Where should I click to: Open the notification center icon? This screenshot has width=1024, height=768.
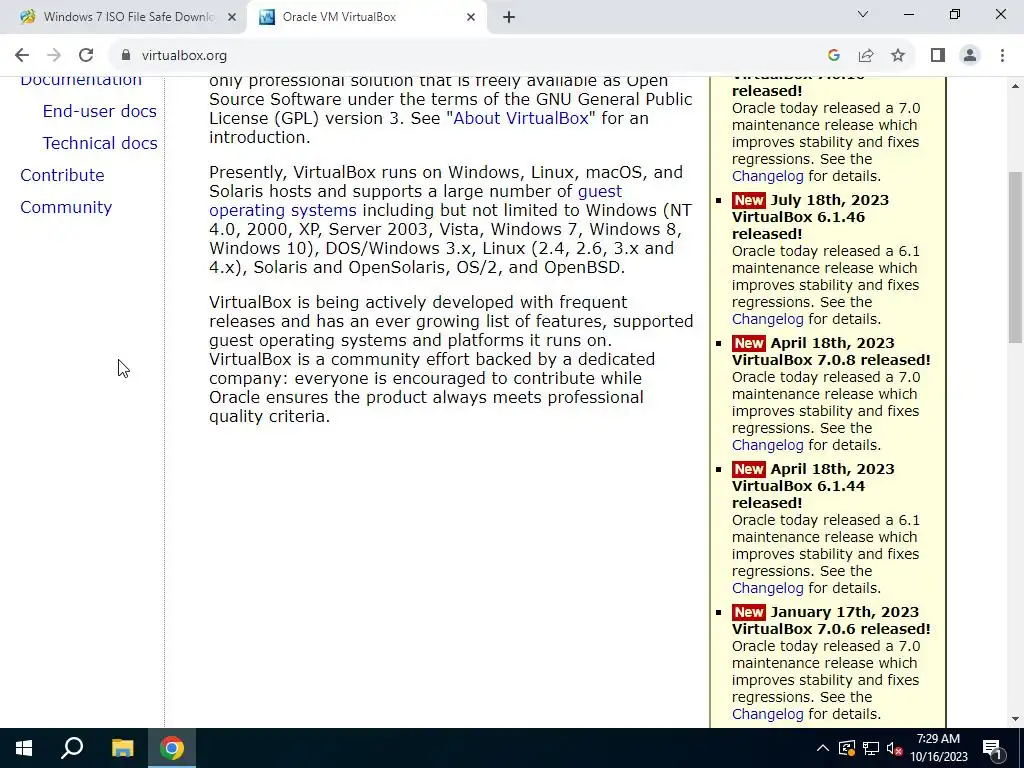(992, 748)
